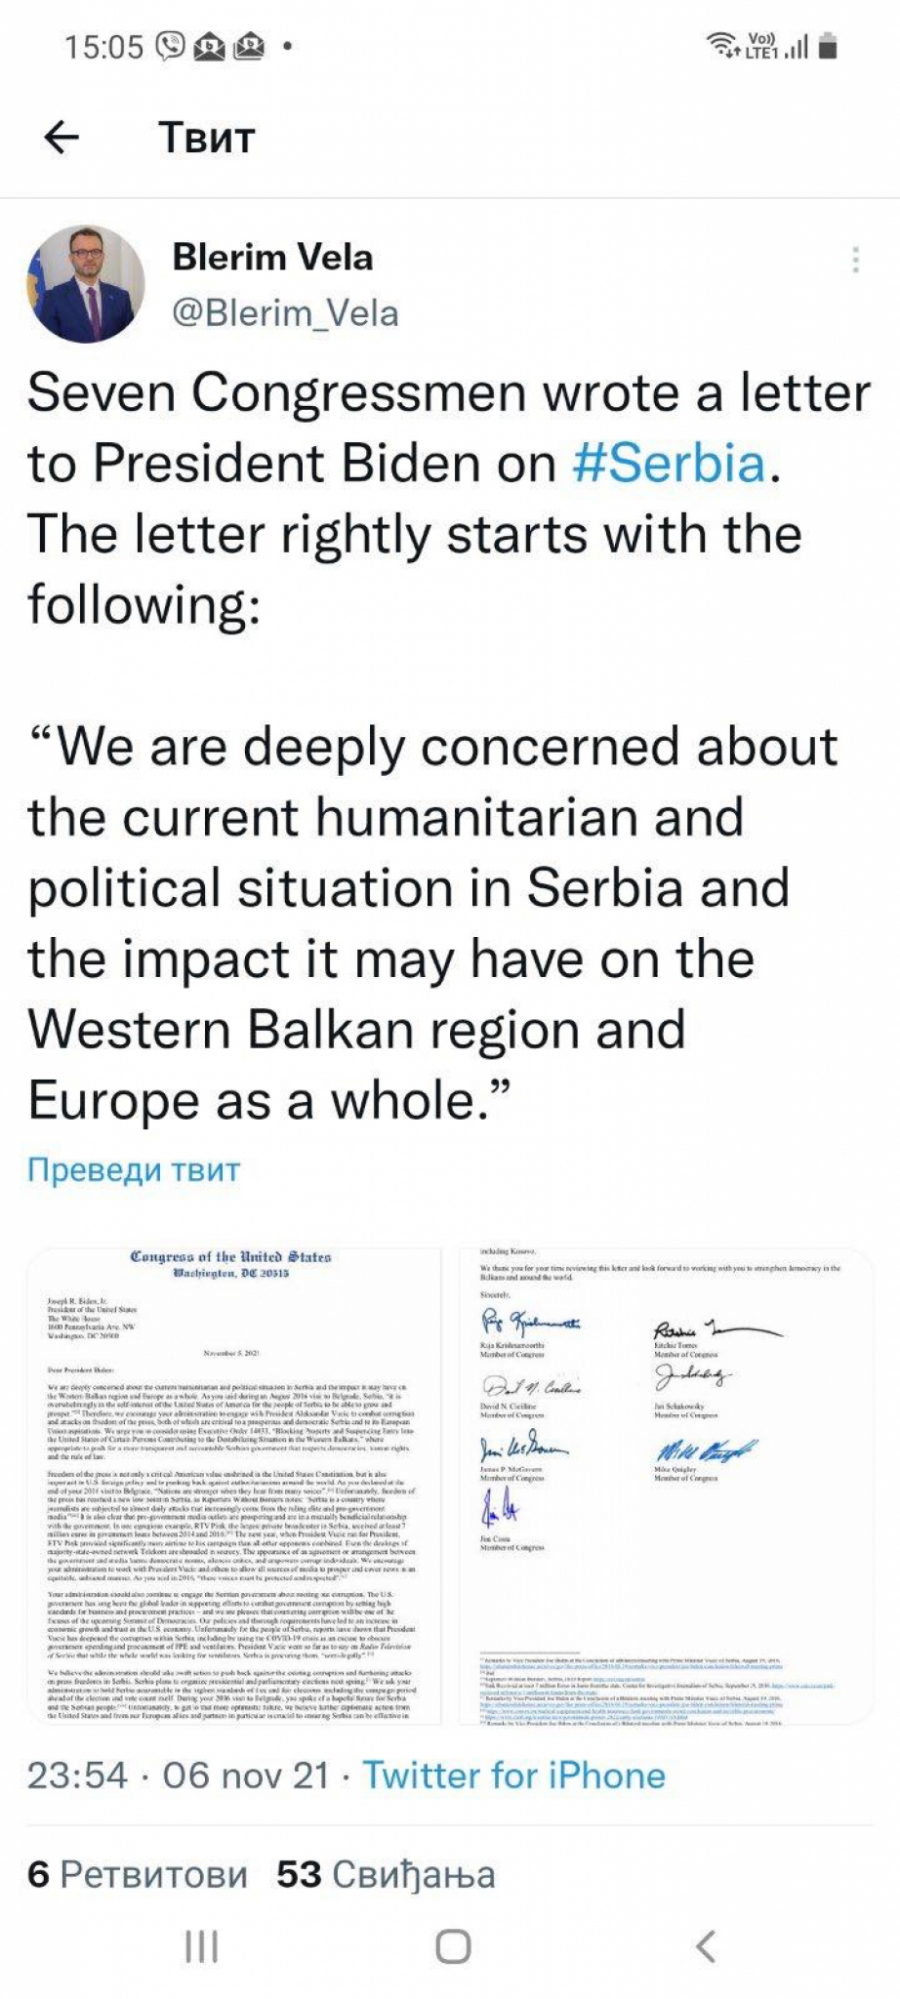The width and height of the screenshot is (900, 1999).
Task: Tap the Wi-Fi signal icon
Action: (720, 45)
